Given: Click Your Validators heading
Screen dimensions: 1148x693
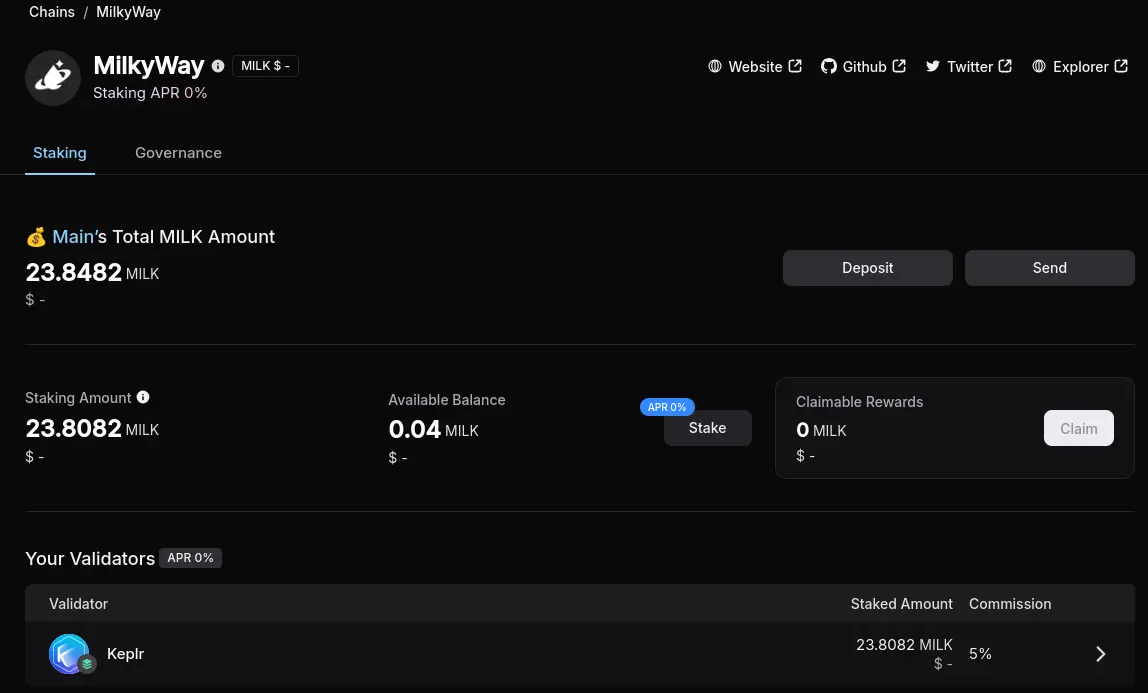Looking at the screenshot, I should pyautogui.click(x=90, y=558).
